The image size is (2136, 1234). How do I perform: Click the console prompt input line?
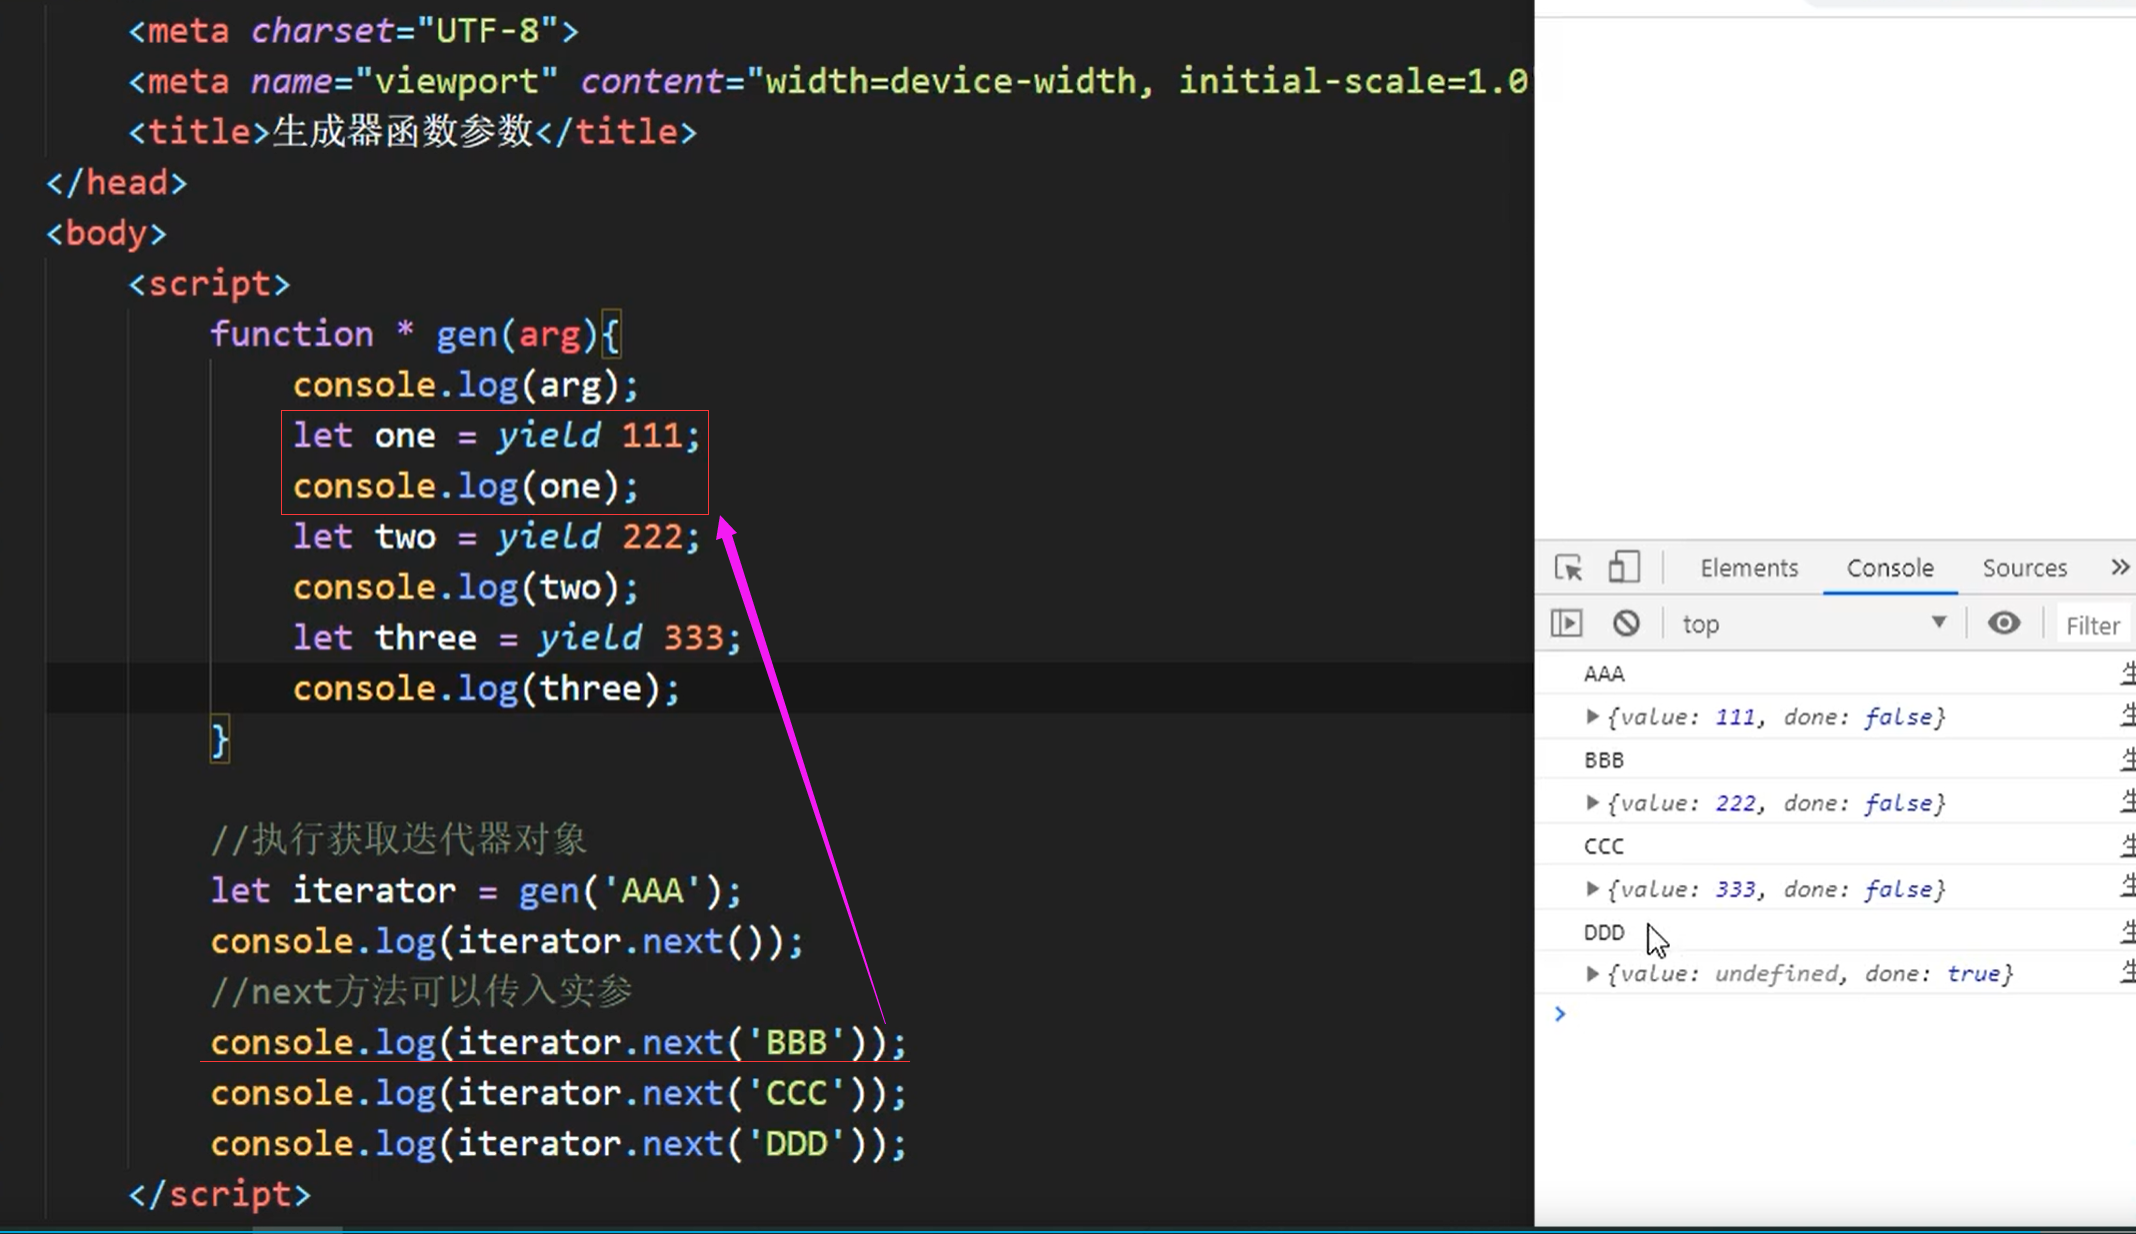pos(1845,1014)
